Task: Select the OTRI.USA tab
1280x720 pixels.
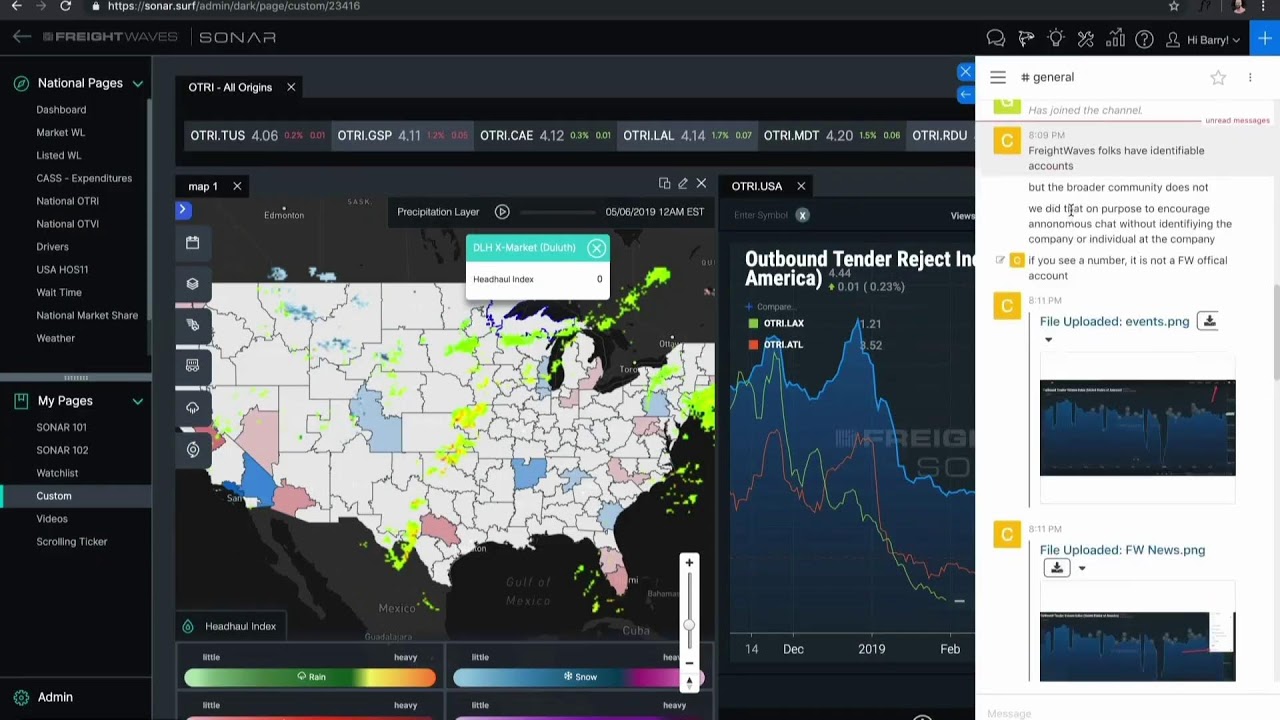Action: pos(756,186)
